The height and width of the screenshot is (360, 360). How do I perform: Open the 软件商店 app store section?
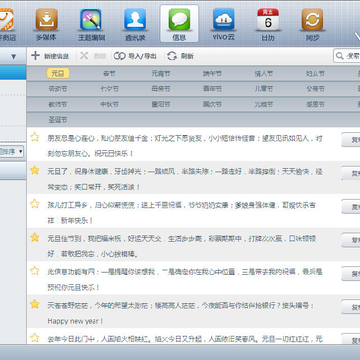pos(7,24)
